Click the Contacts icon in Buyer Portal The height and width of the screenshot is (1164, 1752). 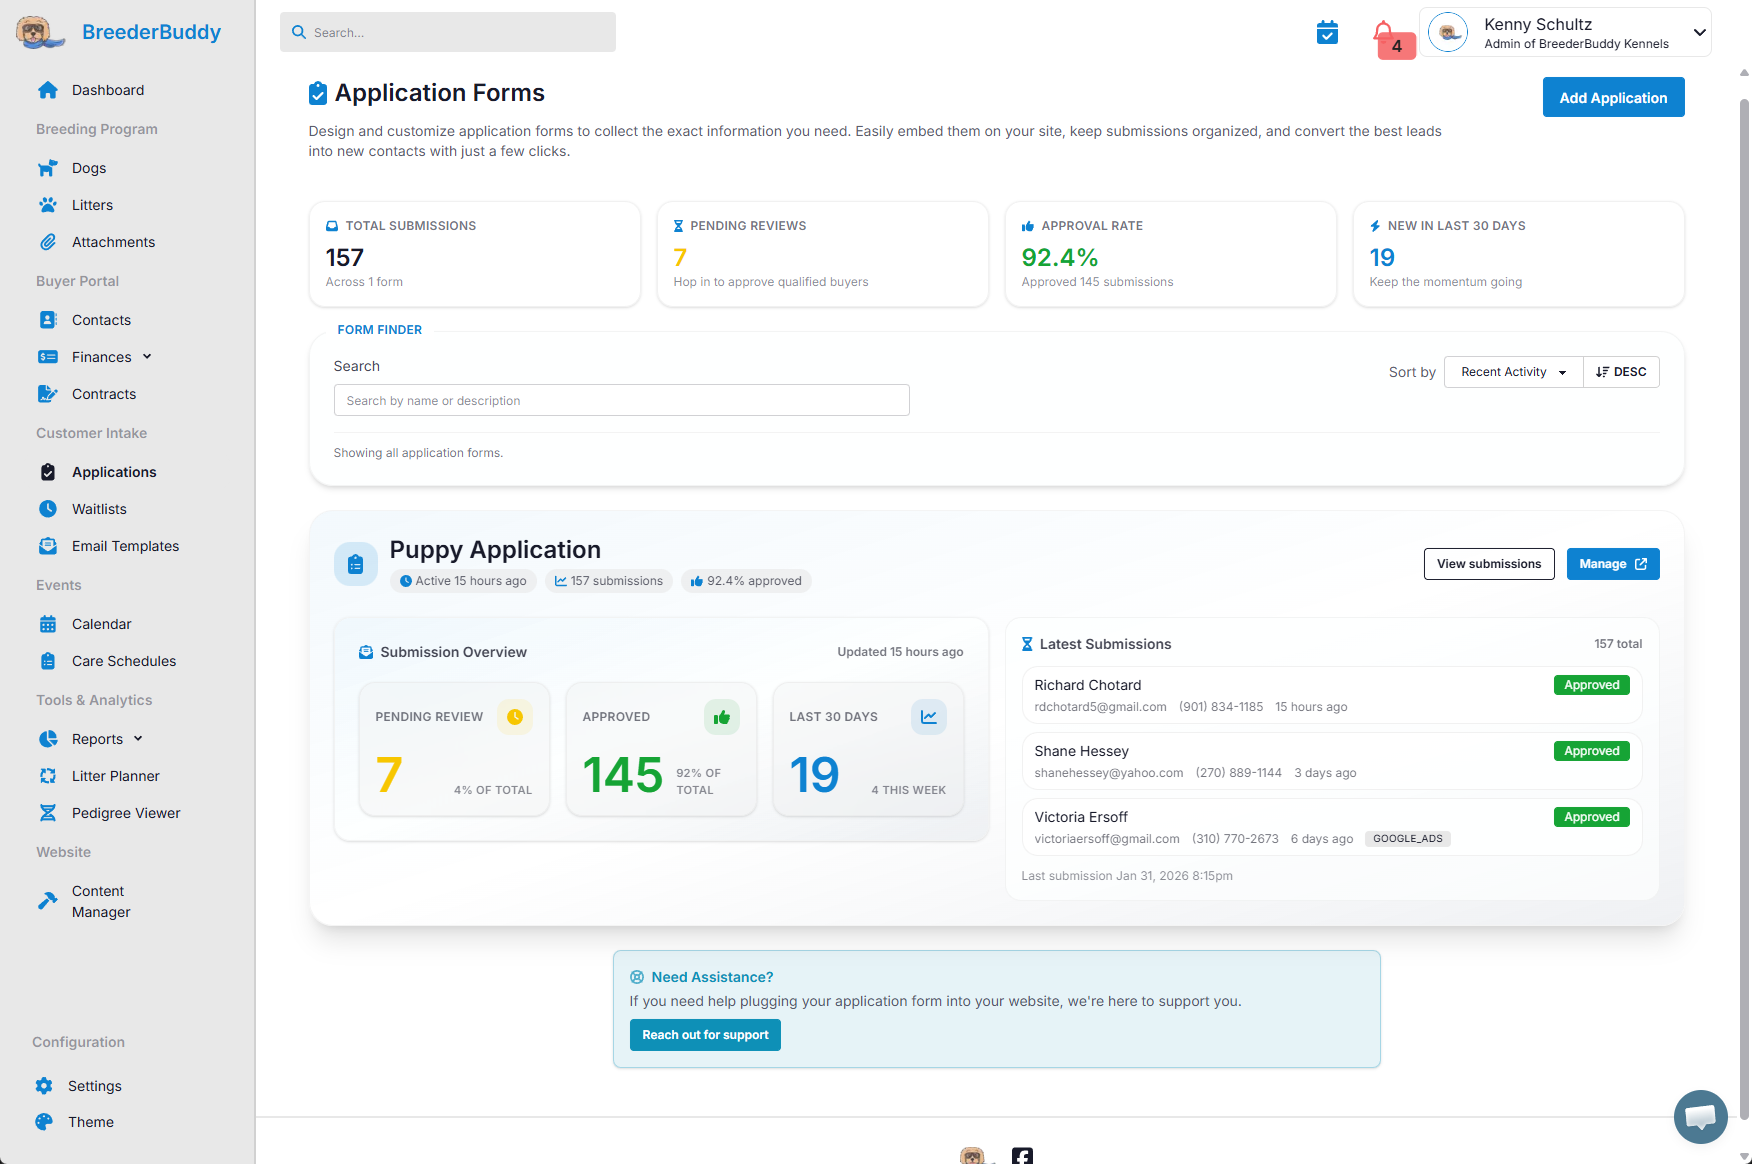point(48,319)
